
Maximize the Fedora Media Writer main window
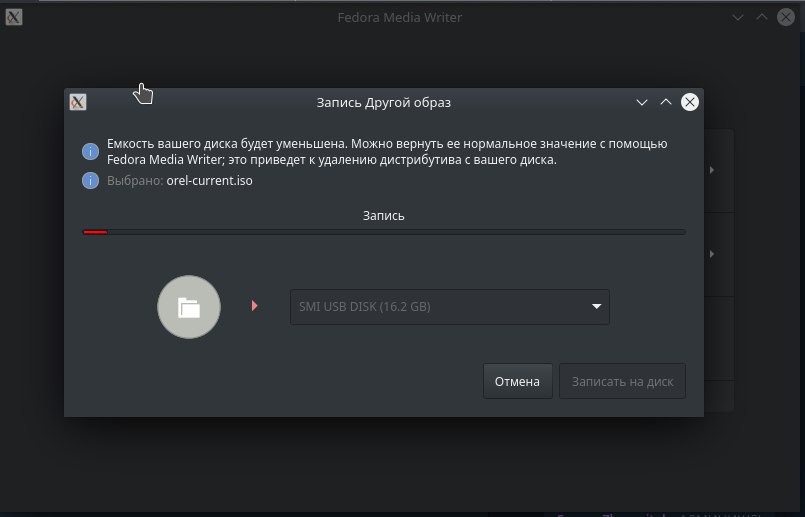762,17
